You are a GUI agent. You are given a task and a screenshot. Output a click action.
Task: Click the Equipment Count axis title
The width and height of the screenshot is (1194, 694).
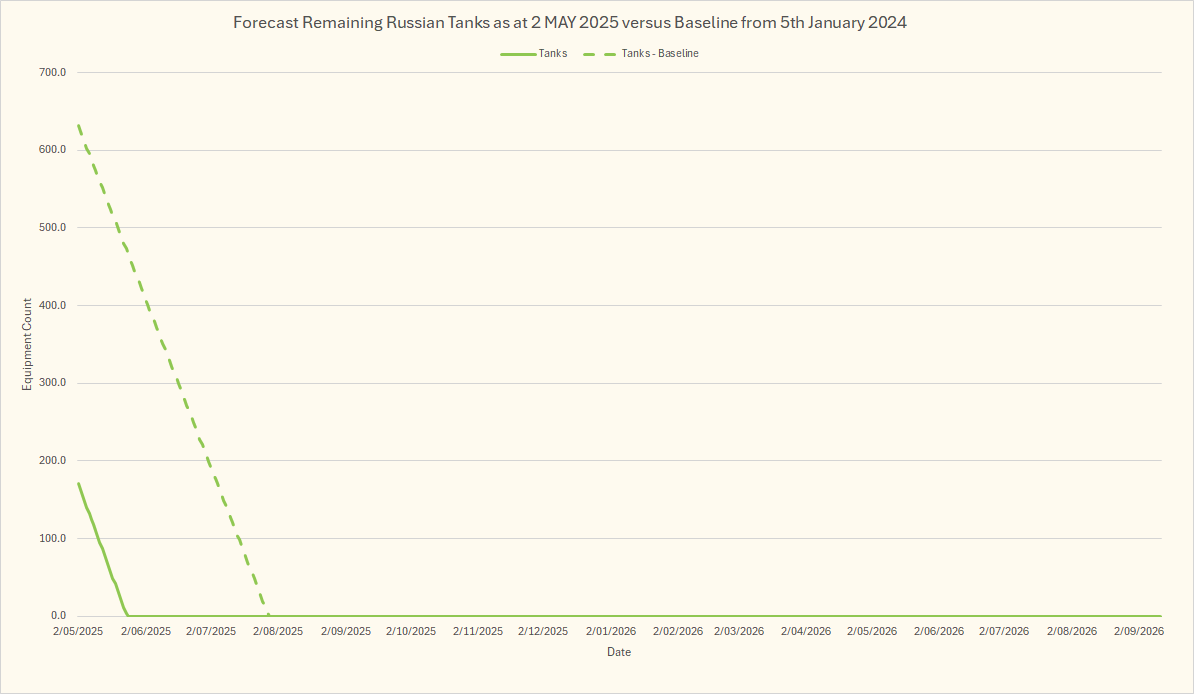coord(28,344)
